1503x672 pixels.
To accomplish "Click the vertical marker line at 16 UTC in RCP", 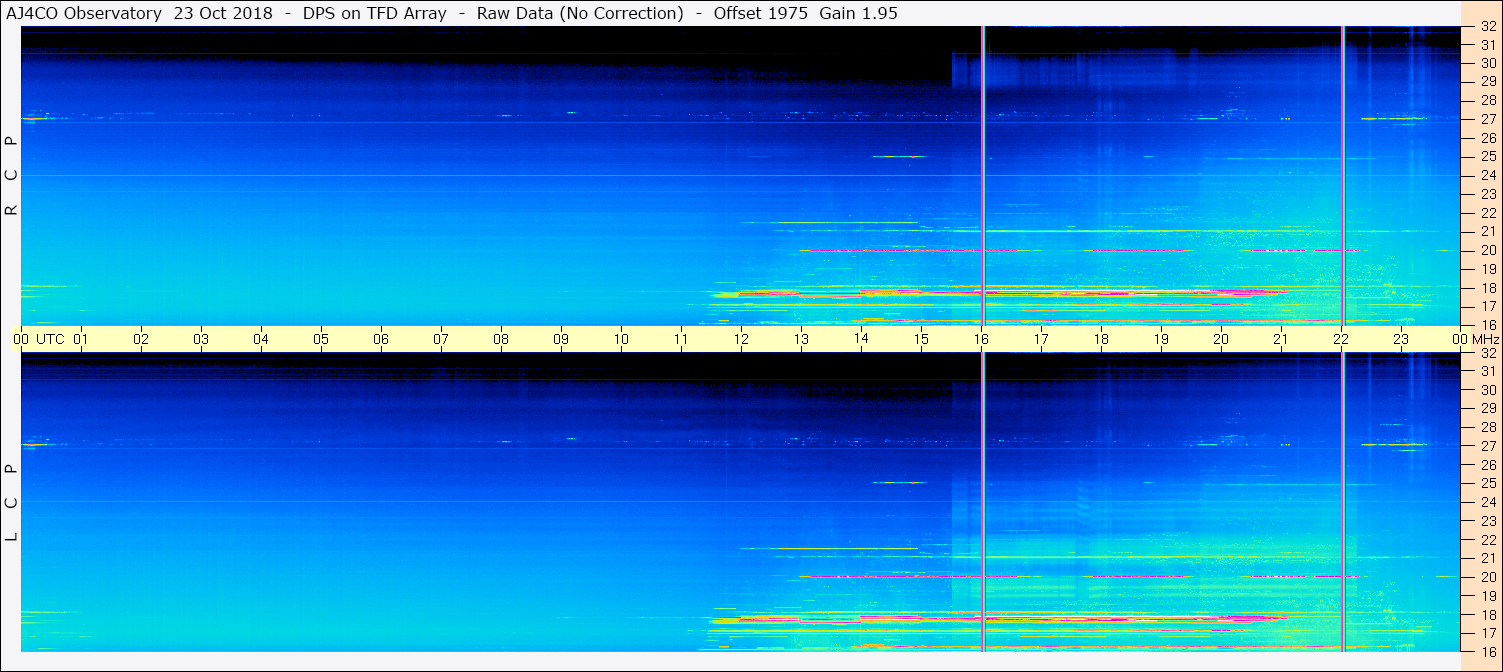I will tap(983, 175).
